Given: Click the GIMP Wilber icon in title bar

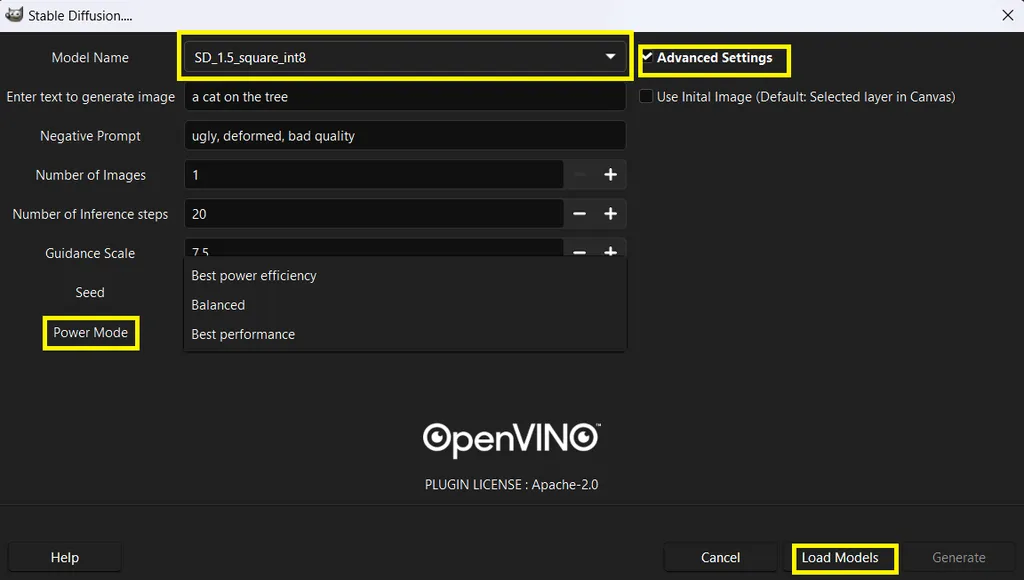Looking at the screenshot, I should click(14, 15).
